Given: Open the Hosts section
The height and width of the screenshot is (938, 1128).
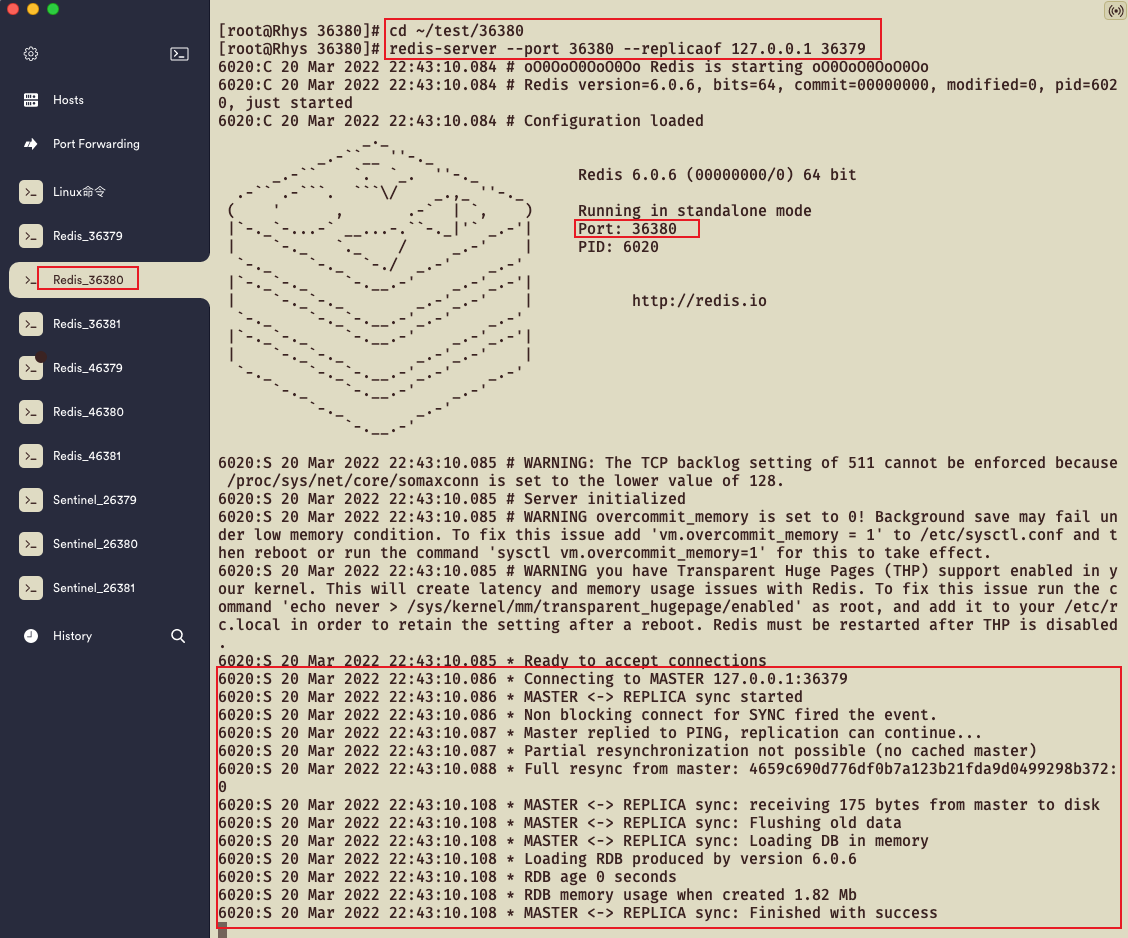Looking at the screenshot, I should [68, 100].
